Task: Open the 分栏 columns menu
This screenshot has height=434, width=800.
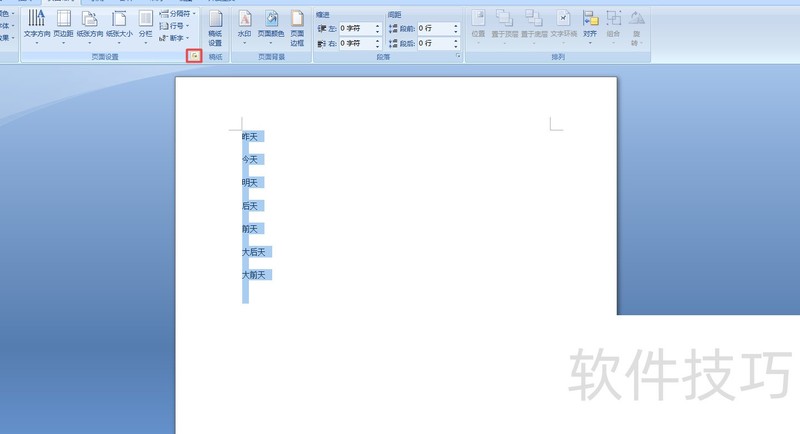Action: 145,27
